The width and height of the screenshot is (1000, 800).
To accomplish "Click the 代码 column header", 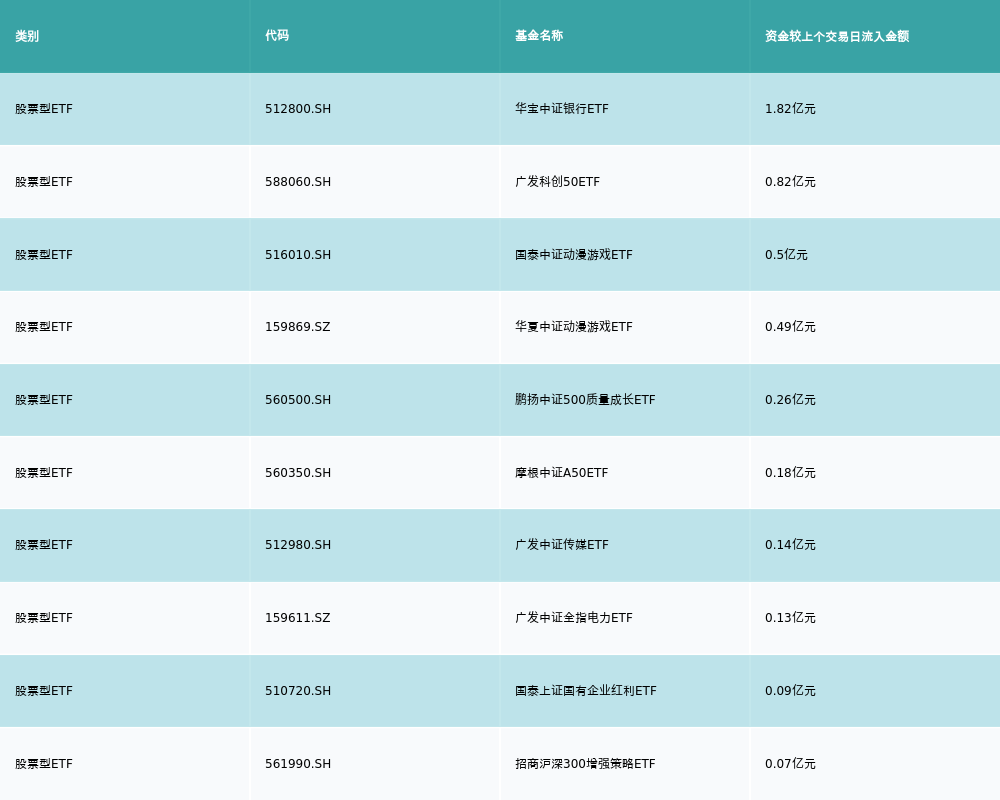I will point(277,36).
